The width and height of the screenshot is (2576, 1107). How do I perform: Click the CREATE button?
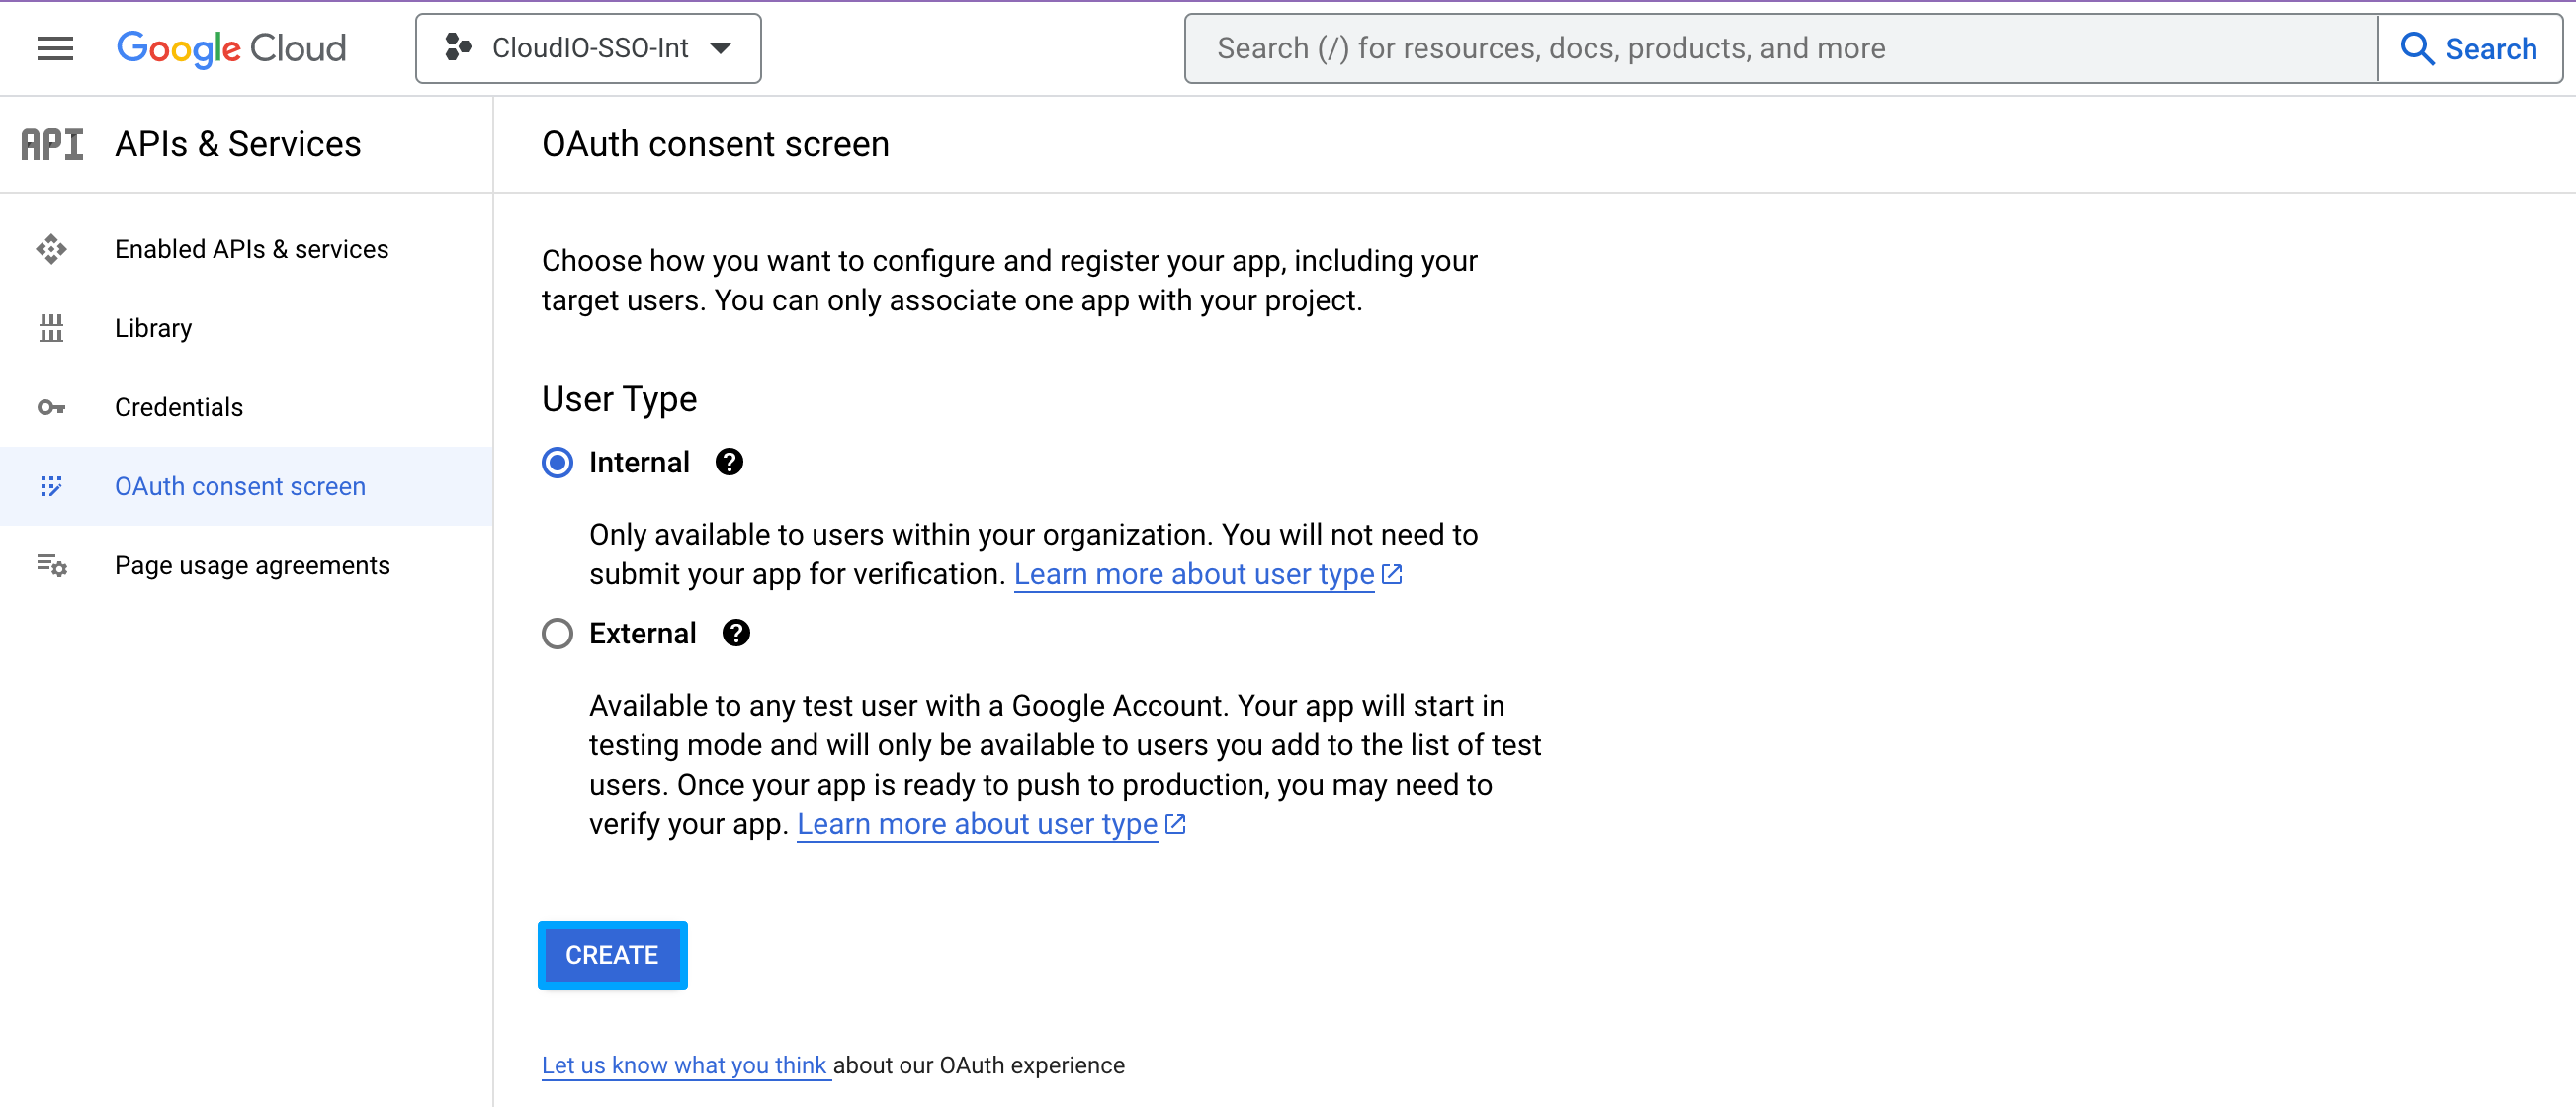pyautogui.click(x=612, y=955)
